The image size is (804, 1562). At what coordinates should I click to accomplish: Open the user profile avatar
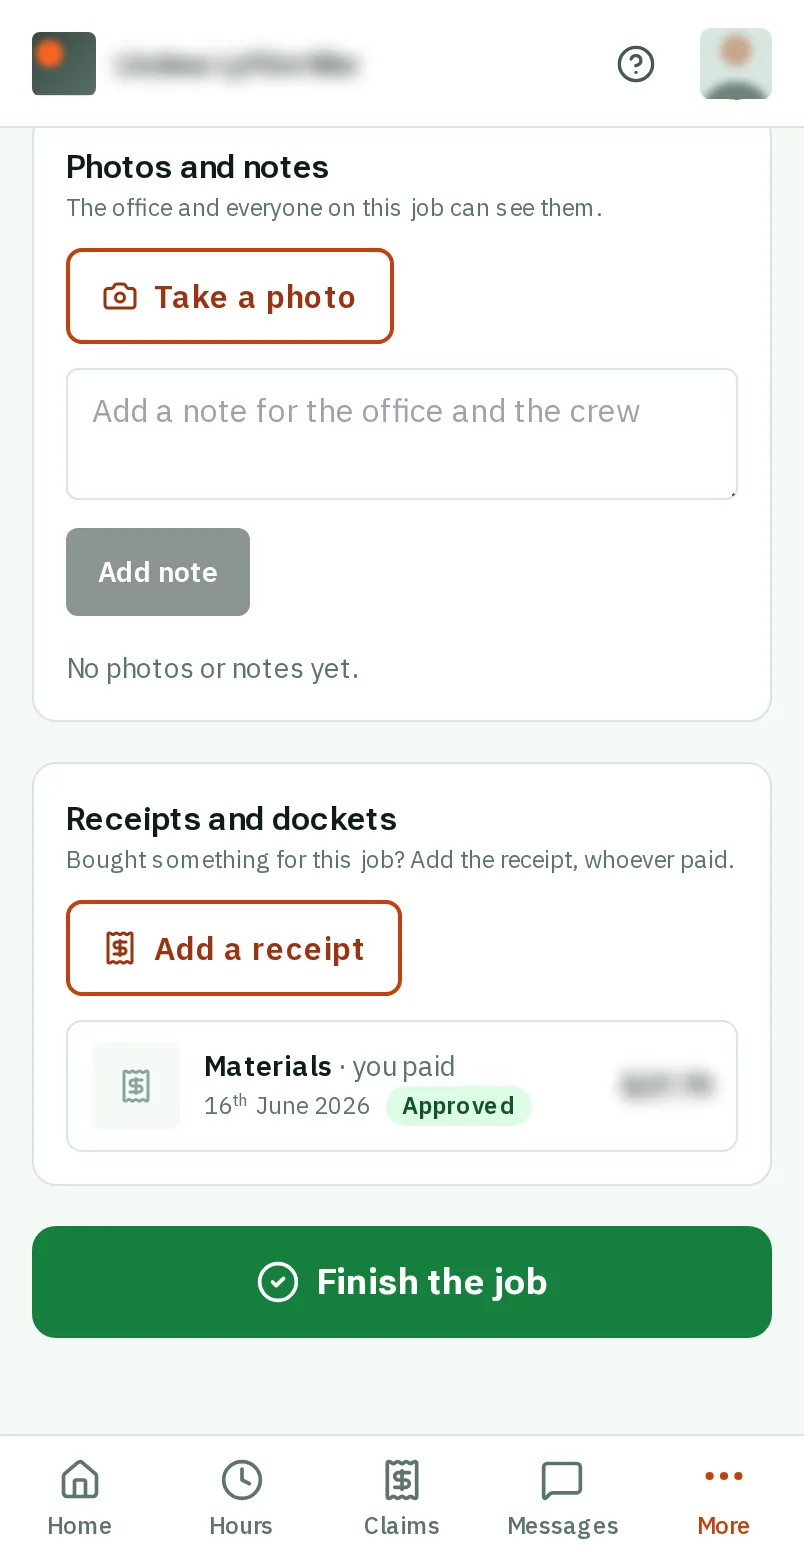tap(736, 64)
